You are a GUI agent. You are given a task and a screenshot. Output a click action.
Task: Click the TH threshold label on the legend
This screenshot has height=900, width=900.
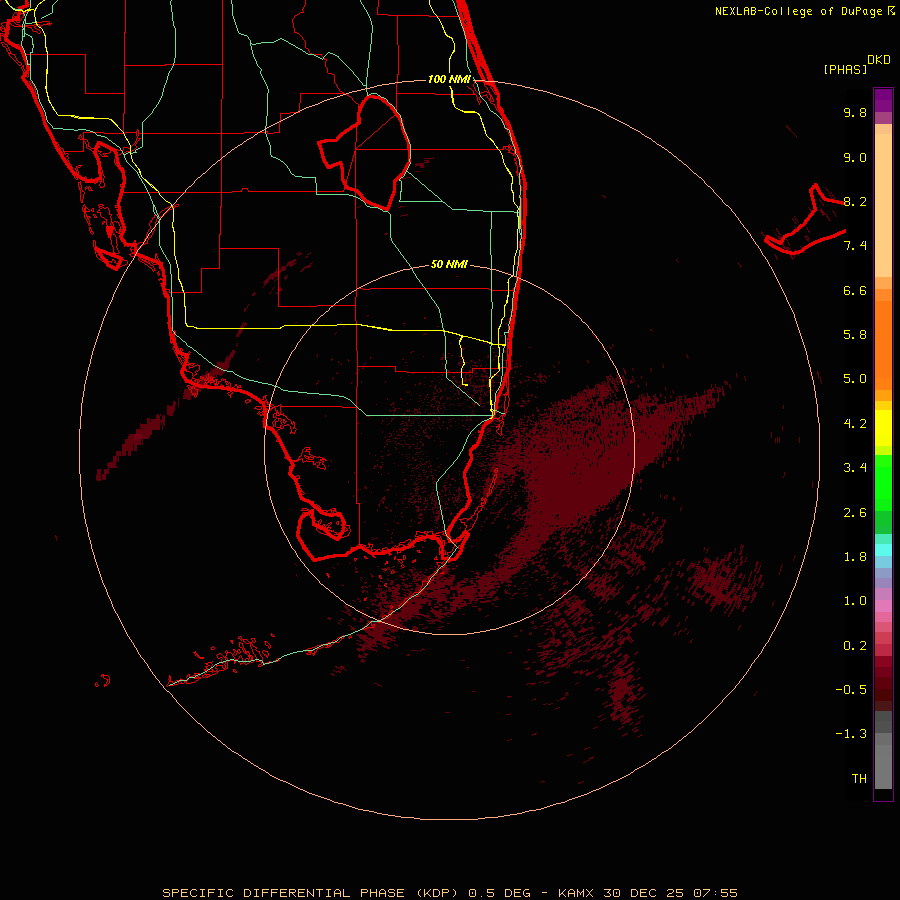tap(859, 779)
